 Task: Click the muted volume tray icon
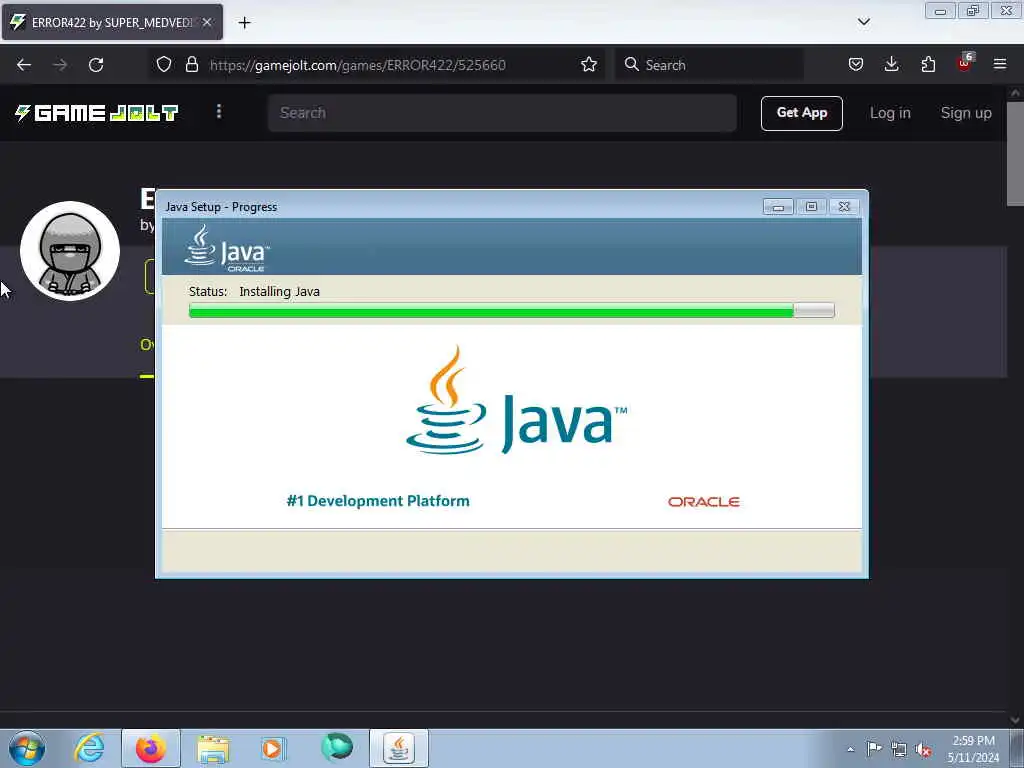923,750
